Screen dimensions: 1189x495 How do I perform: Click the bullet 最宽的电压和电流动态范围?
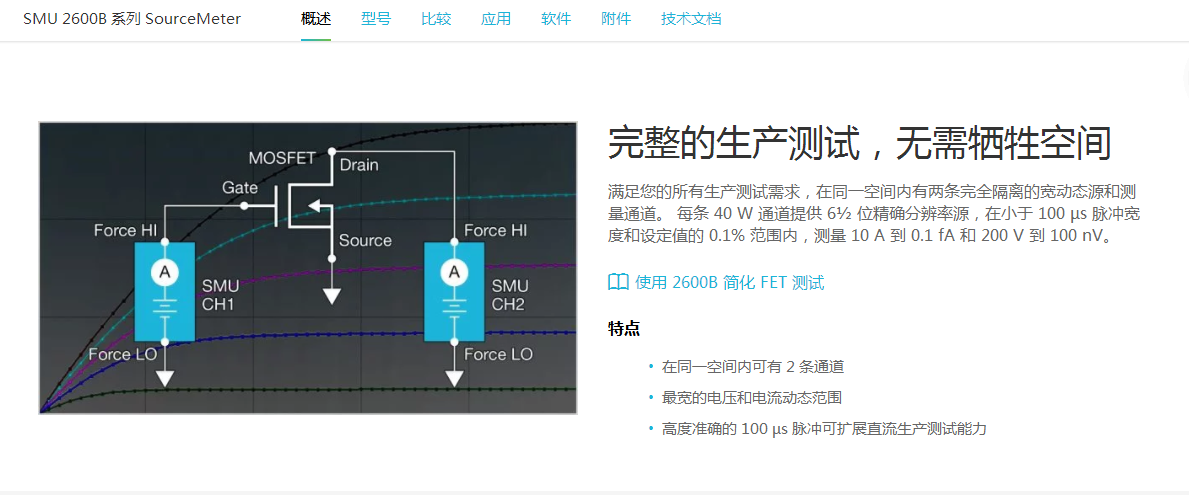(751, 398)
